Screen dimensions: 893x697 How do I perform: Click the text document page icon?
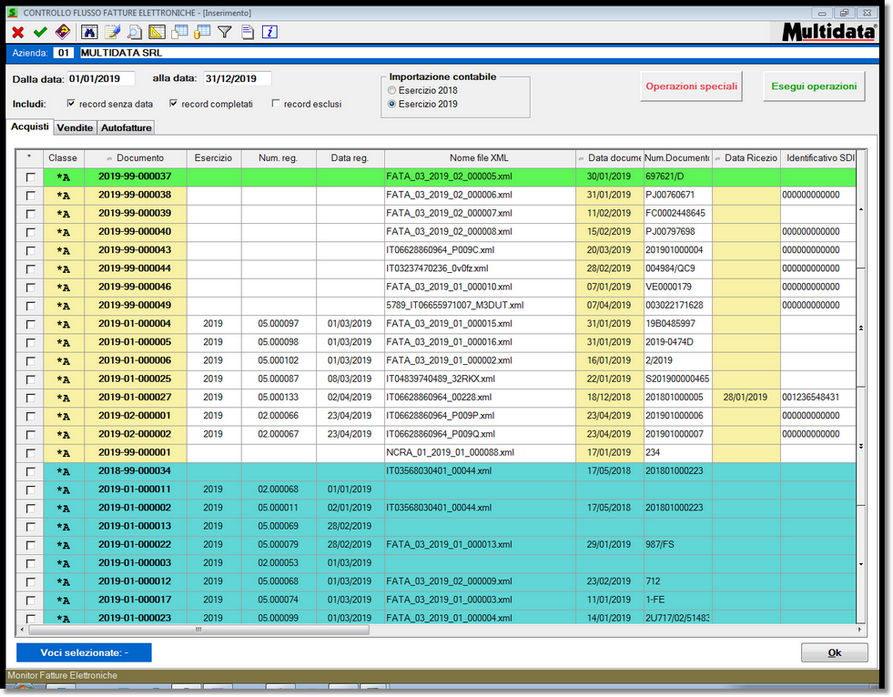click(247, 32)
